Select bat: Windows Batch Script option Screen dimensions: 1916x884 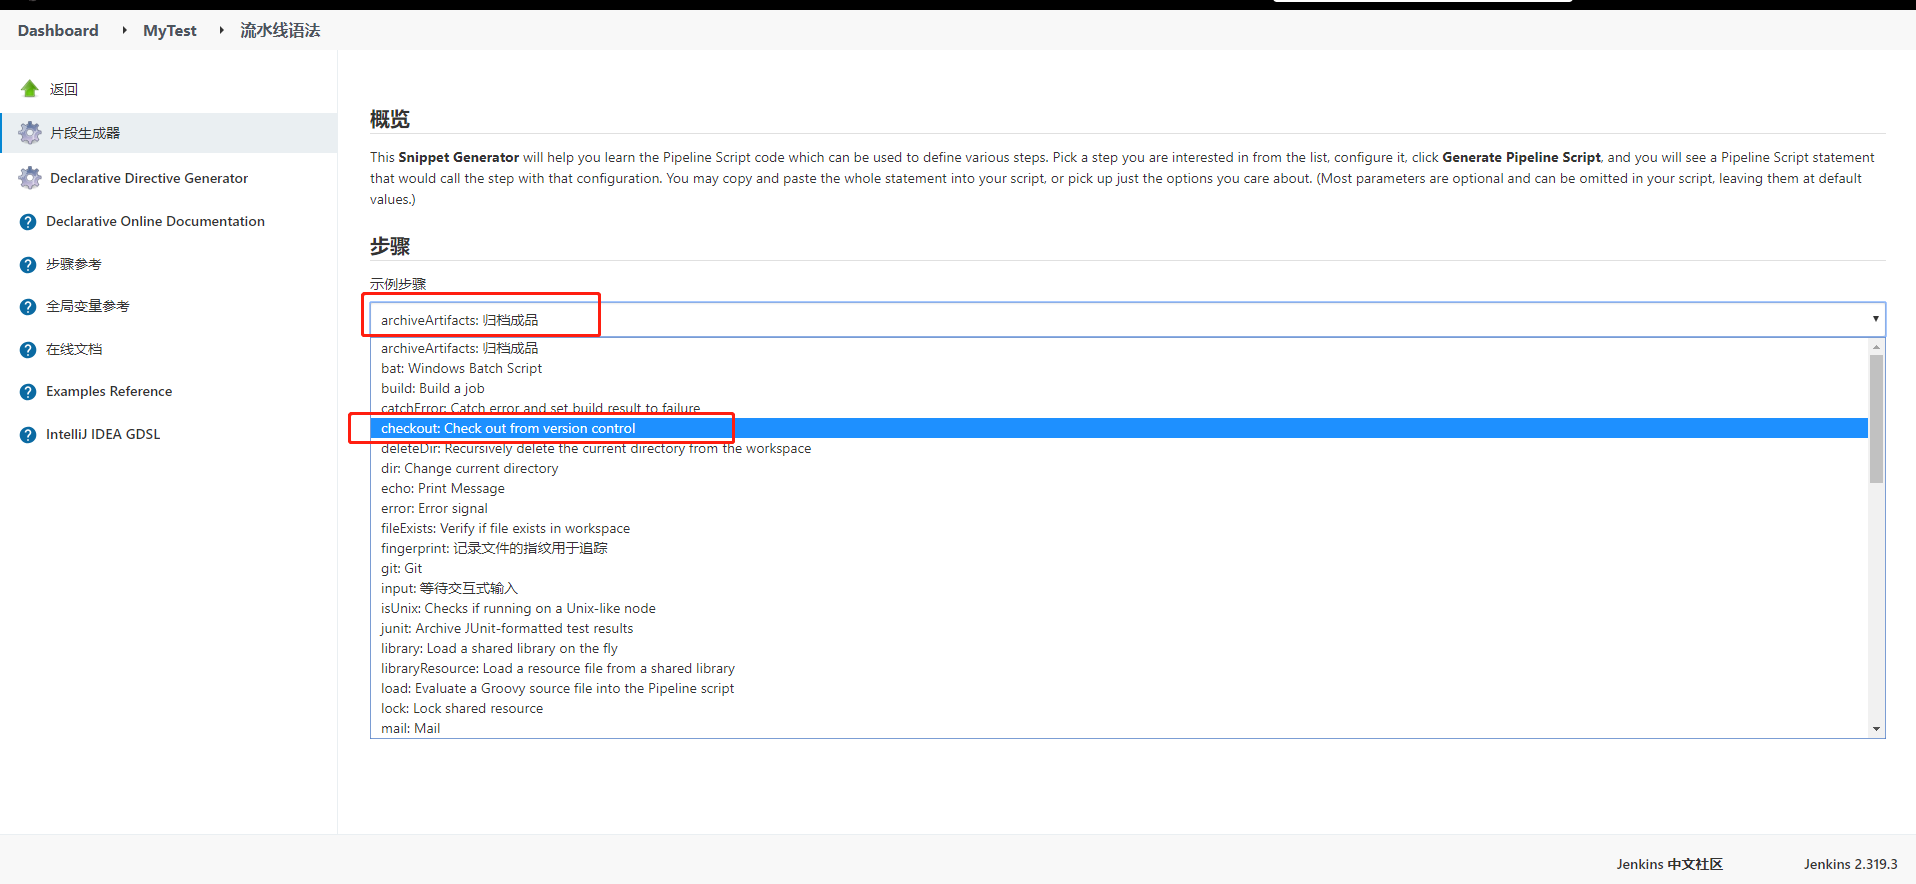pos(1119,368)
